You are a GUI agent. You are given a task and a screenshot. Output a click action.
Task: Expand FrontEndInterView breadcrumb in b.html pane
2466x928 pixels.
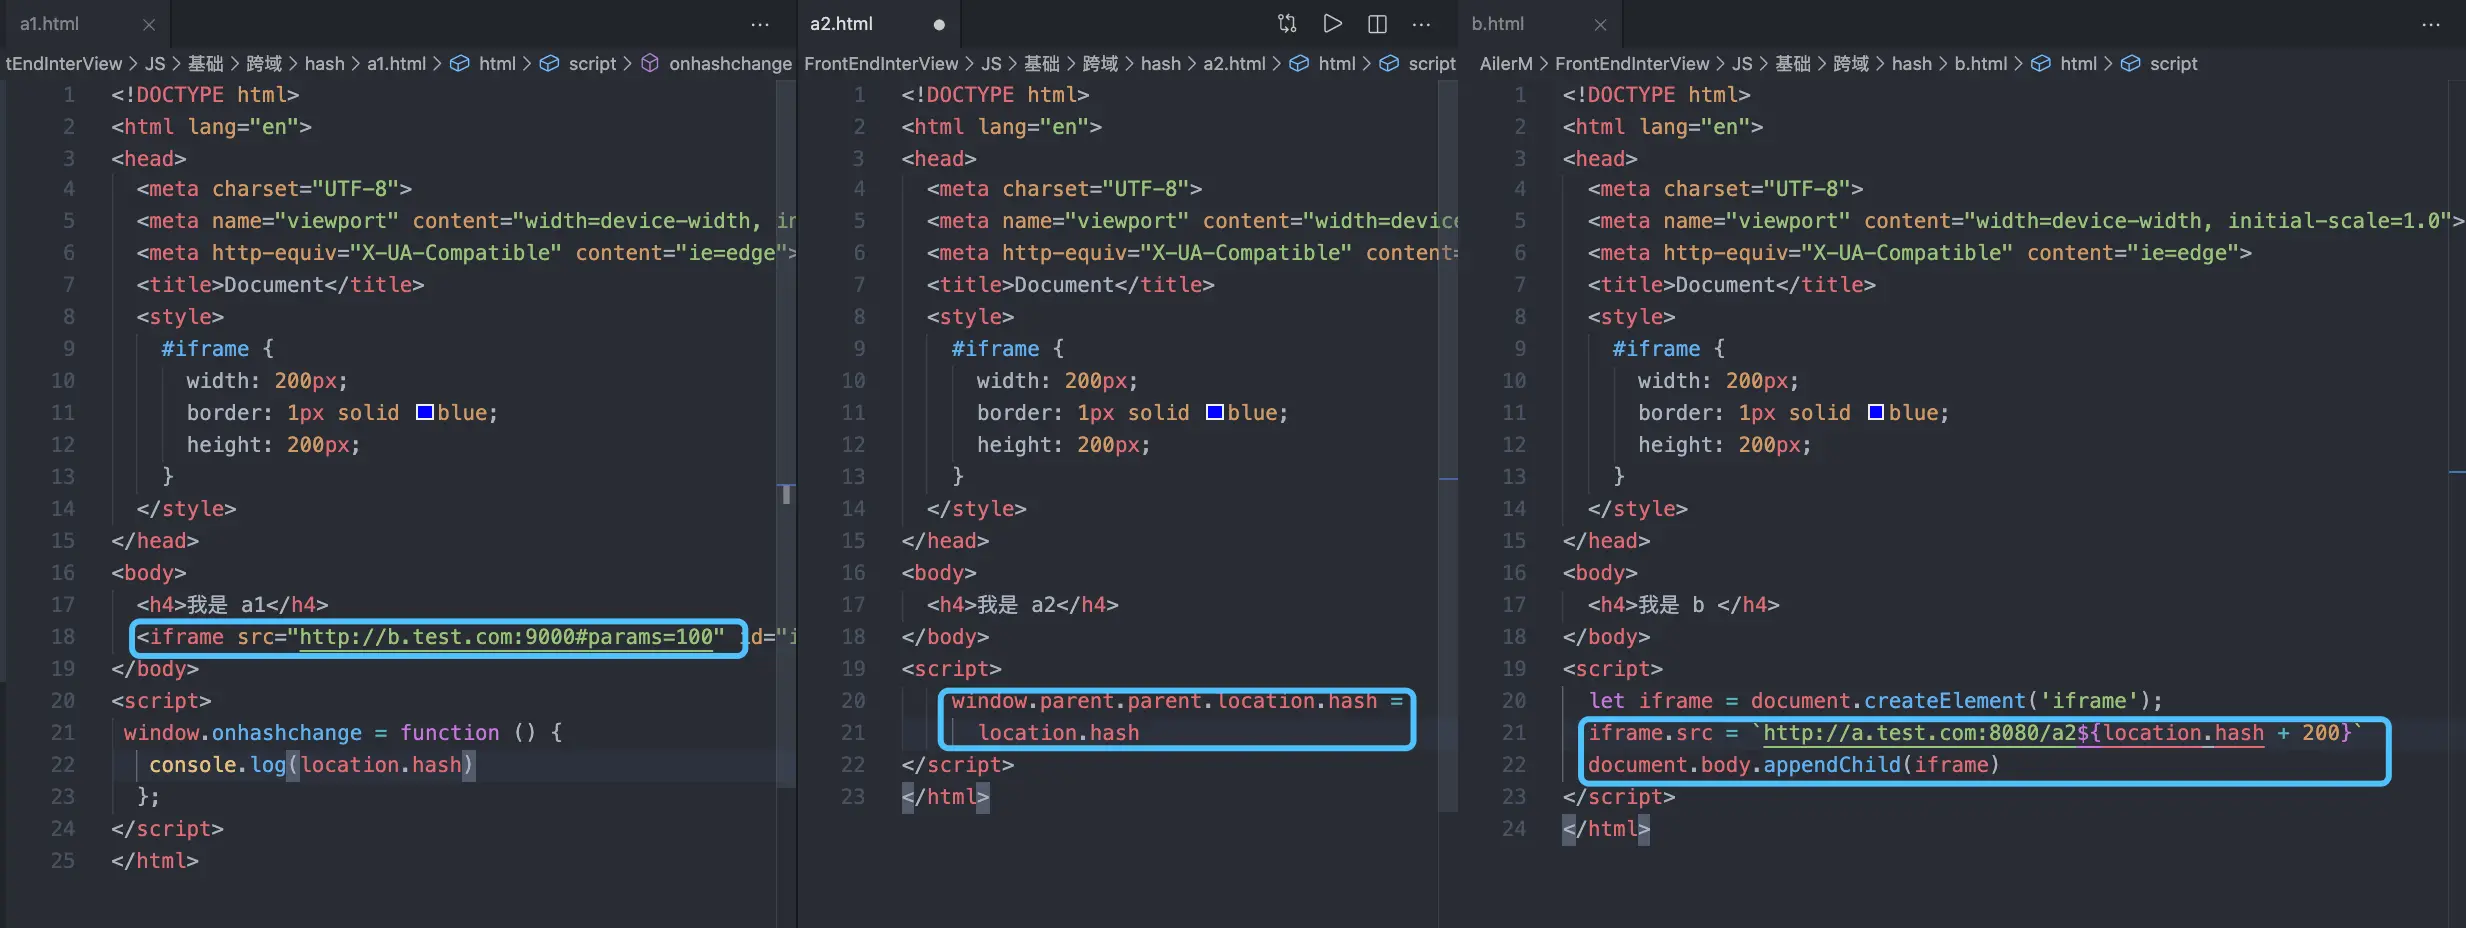point(1632,63)
